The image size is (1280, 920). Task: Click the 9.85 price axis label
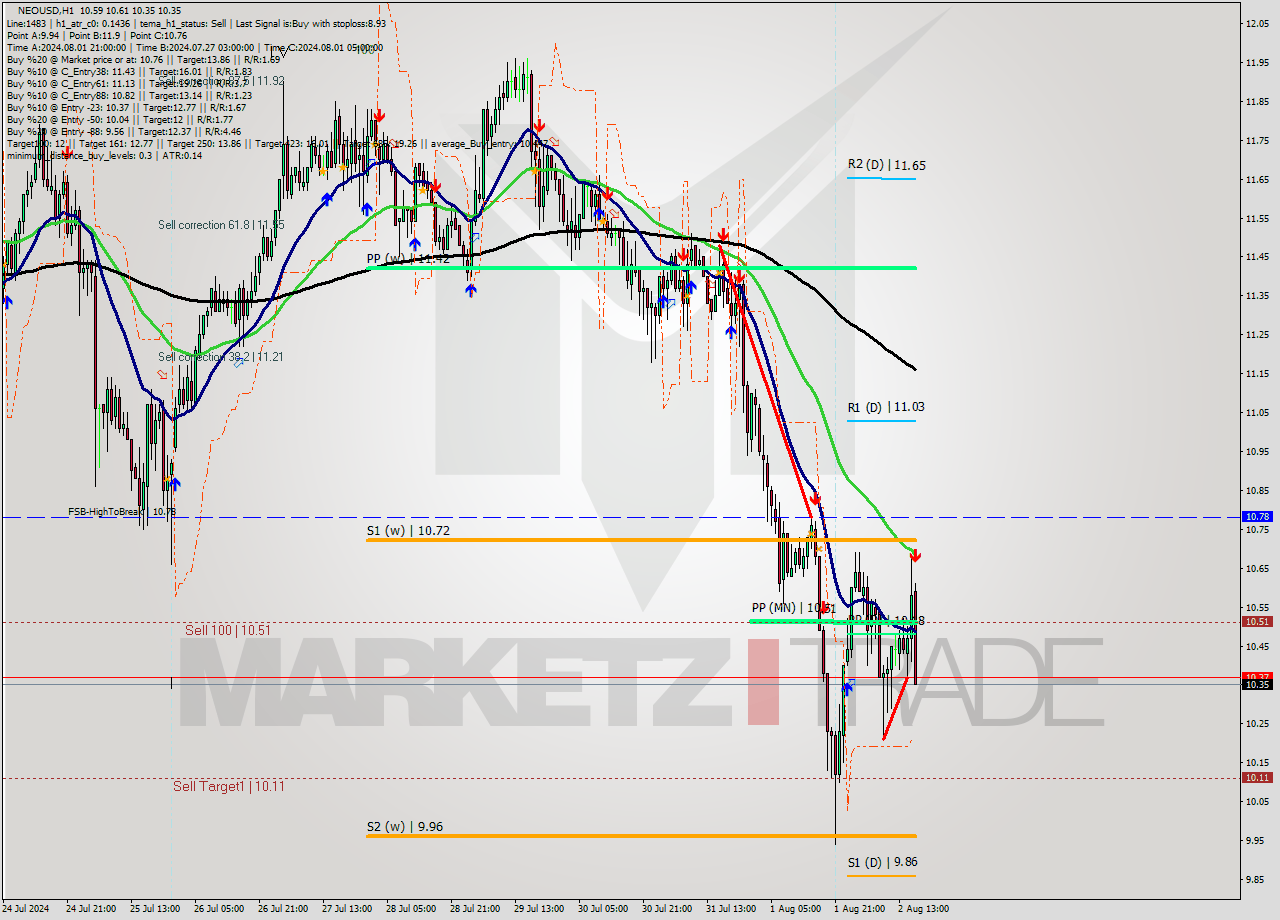pyautogui.click(x=1257, y=879)
